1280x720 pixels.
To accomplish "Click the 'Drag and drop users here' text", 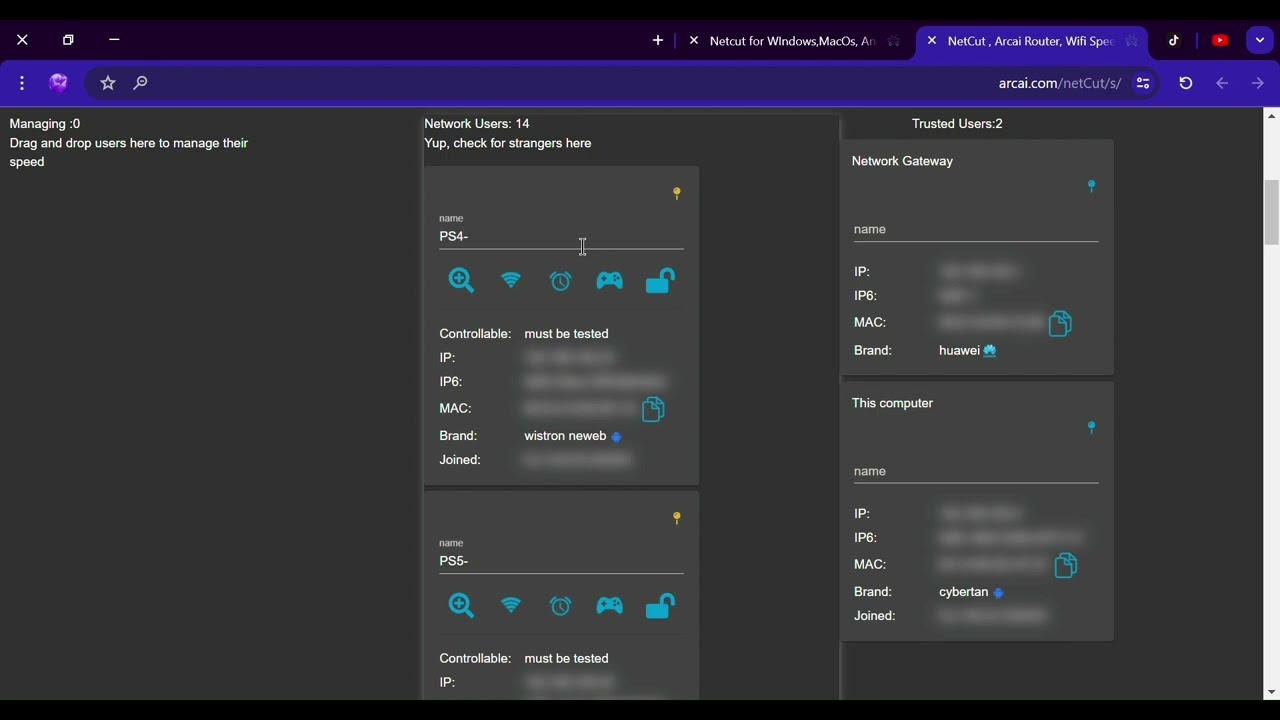I will [x=129, y=153].
